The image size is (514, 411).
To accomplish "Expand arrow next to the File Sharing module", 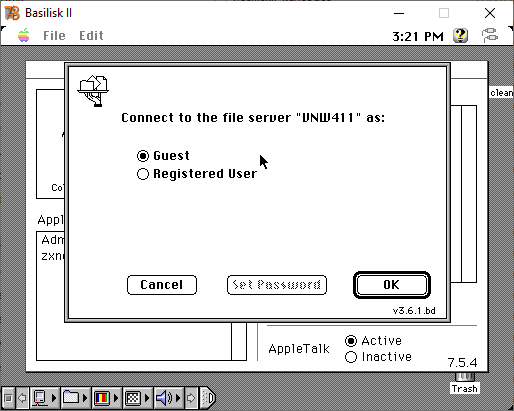I will (x=85, y=398).
